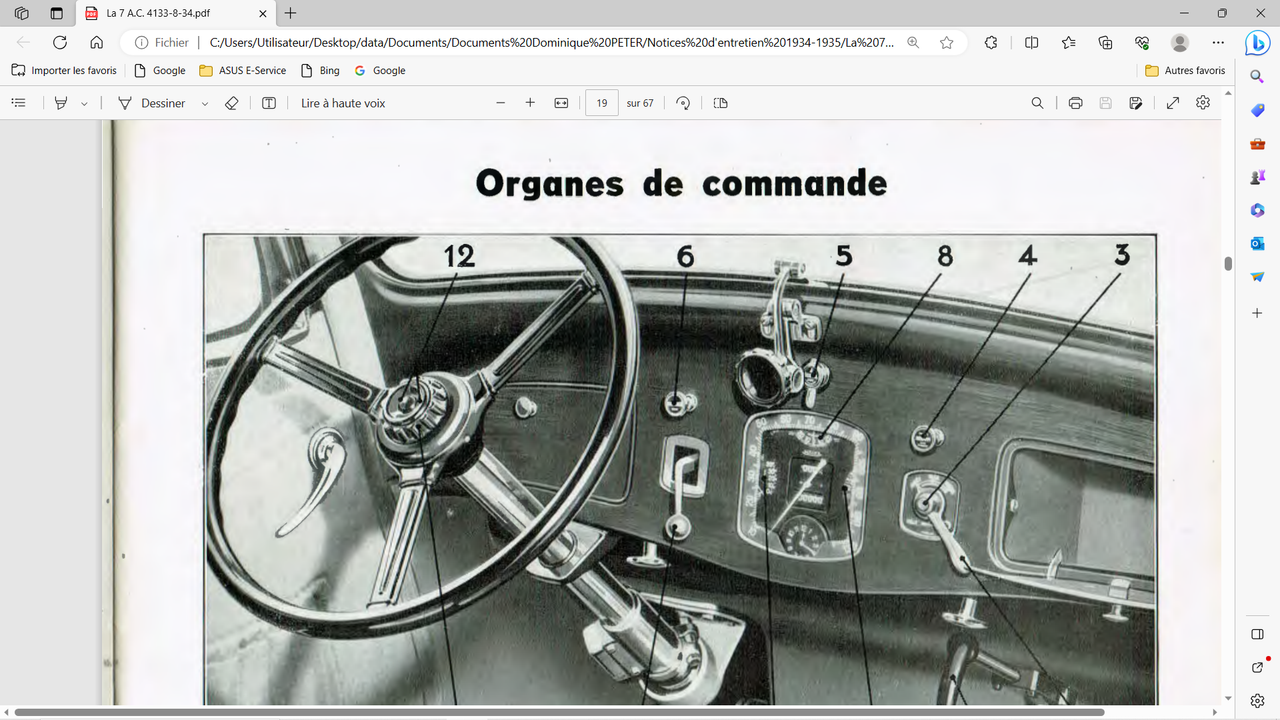Viewport: 1280px width, 720px height.
Task: Add a text box to PDF
Action: click(269, 103)
